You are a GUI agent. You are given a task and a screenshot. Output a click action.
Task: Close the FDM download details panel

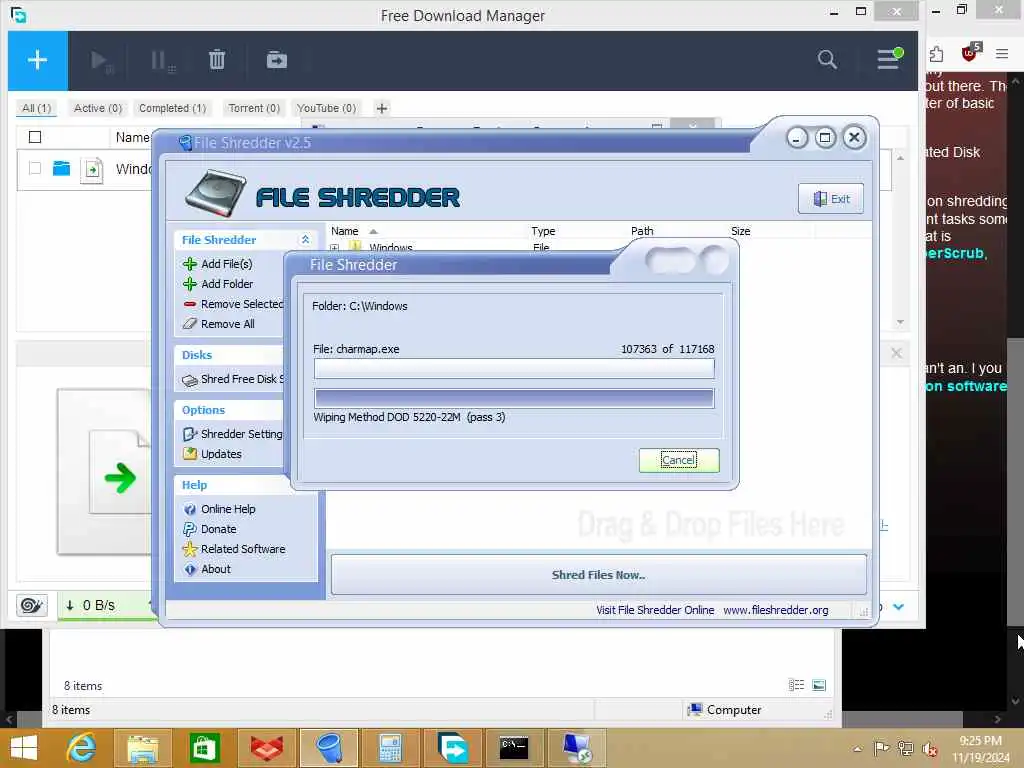(896, 353)
